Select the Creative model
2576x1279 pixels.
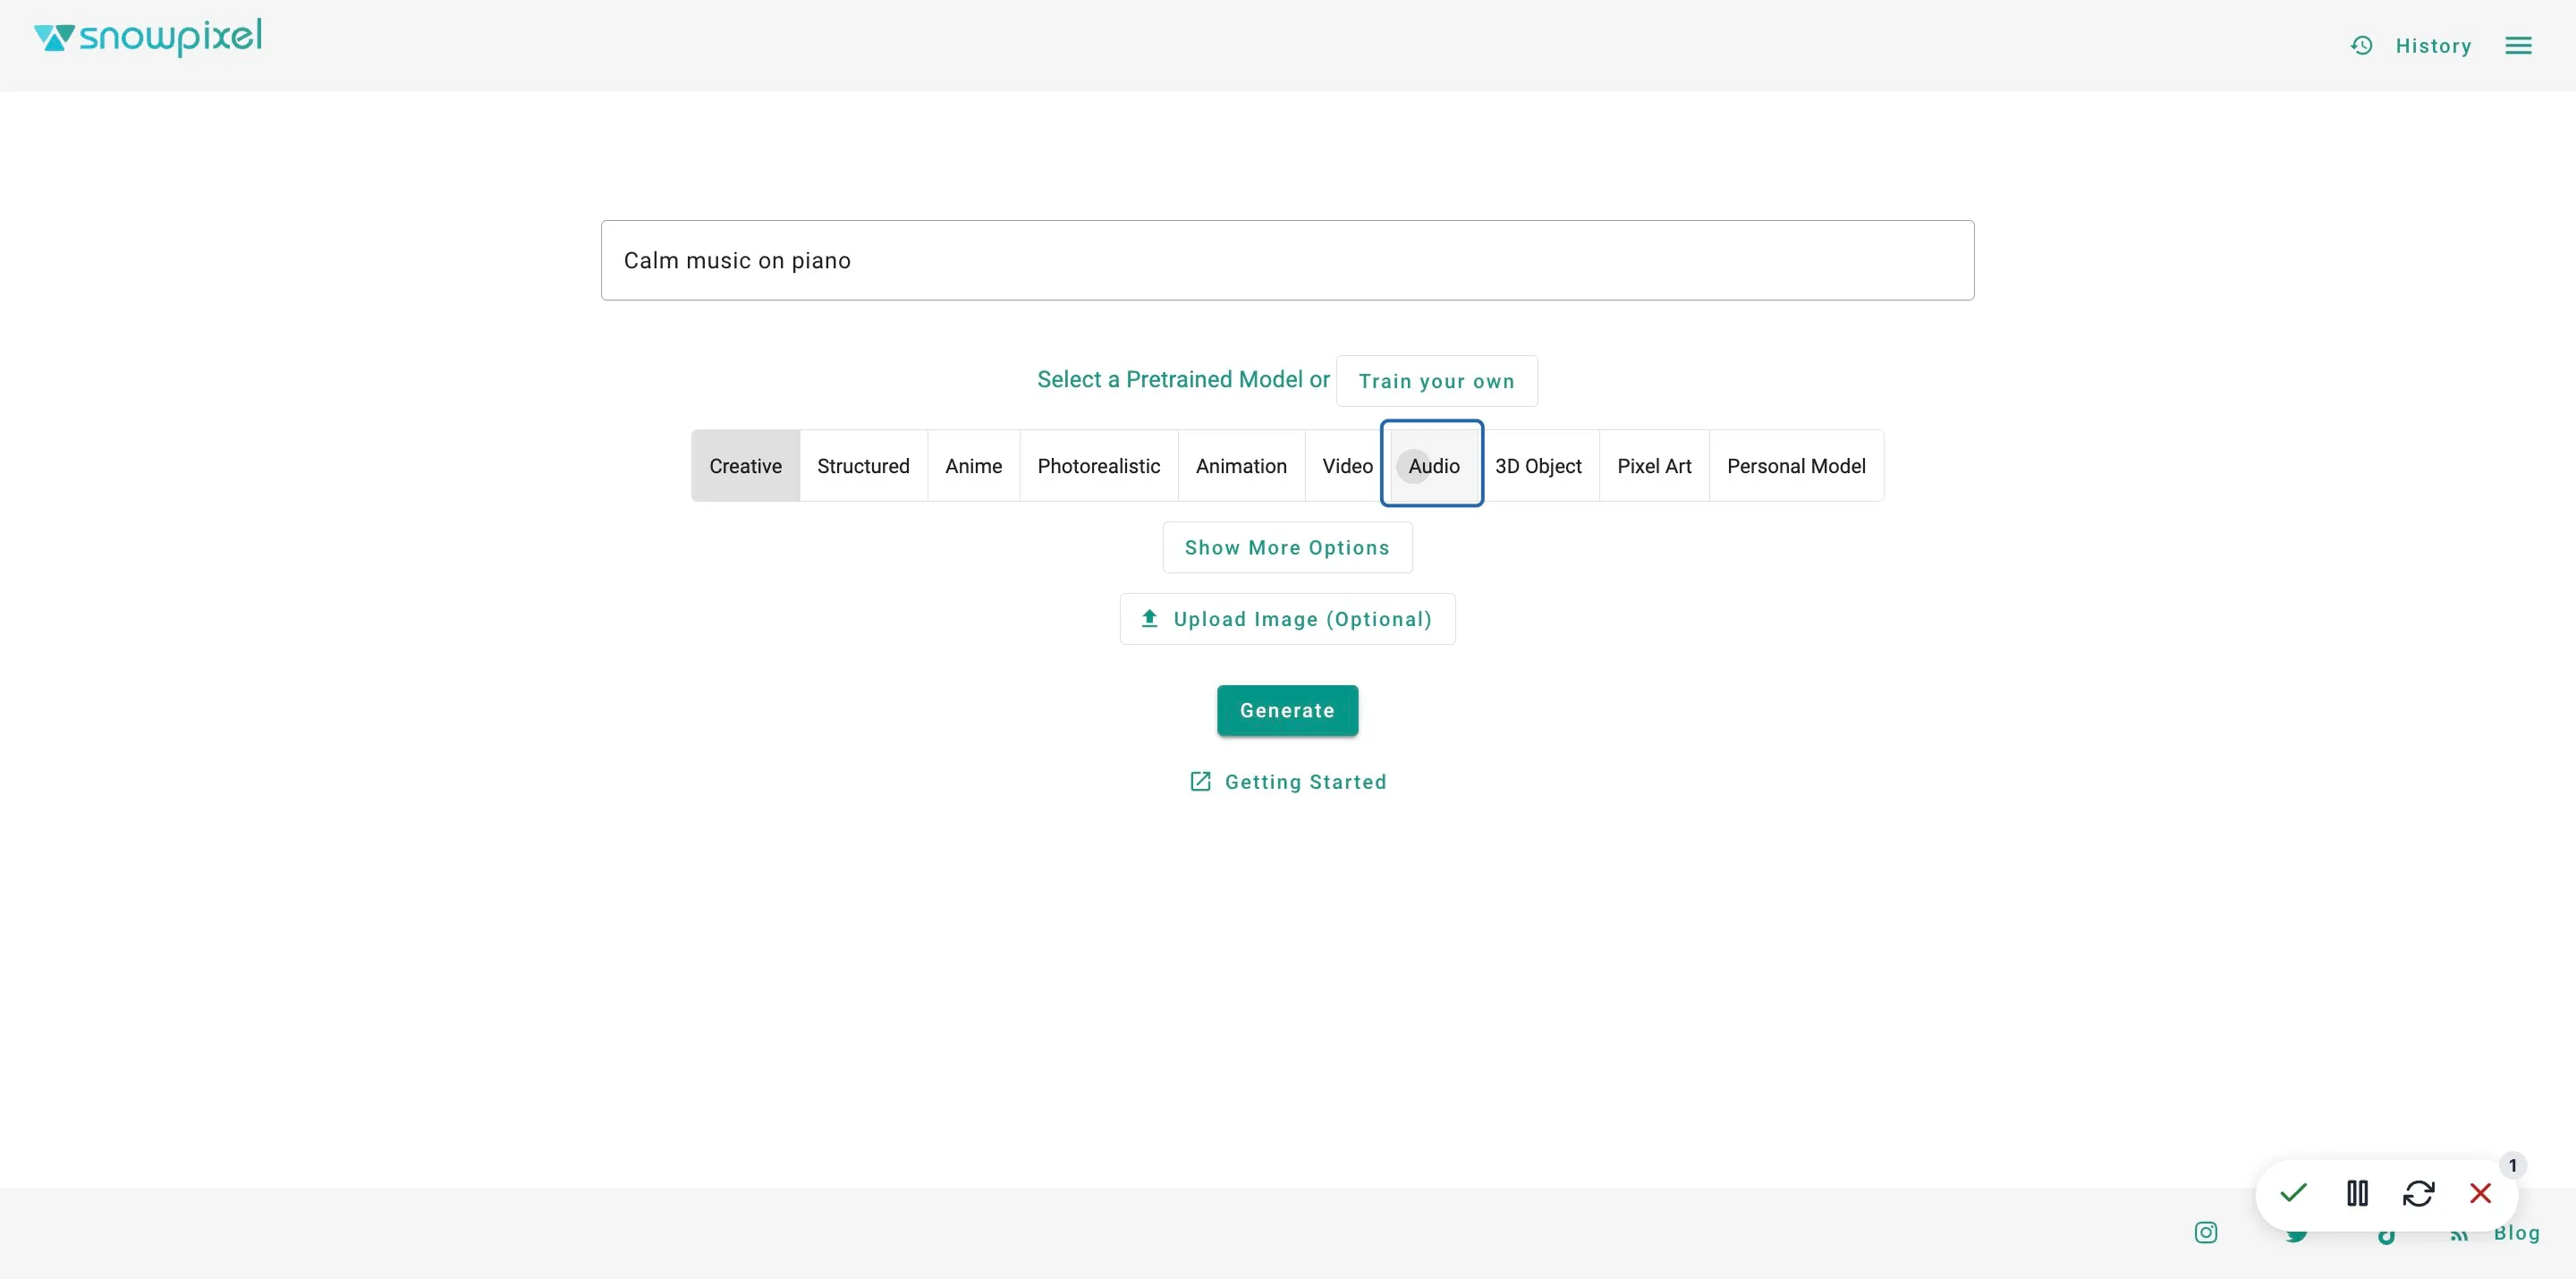coord(745,465)
